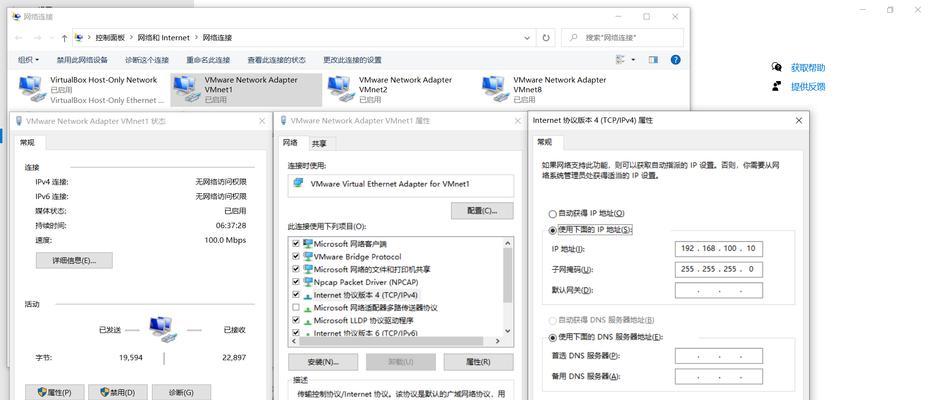Select the 网络 tab in properties dialog
The image size is (932, 400).
click(290, 143)
